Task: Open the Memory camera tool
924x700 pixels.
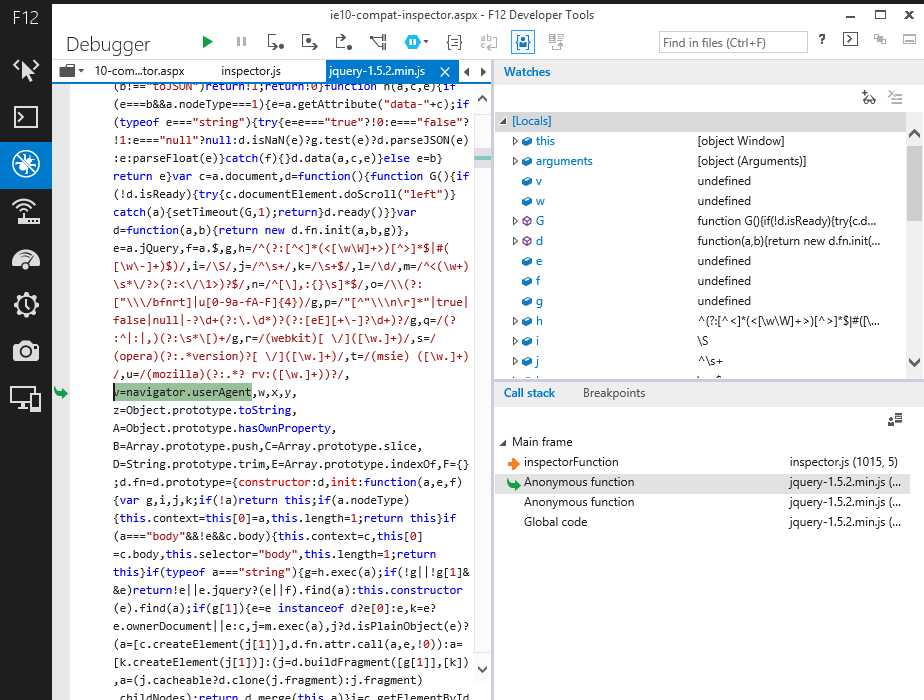Action: (25, 352)
